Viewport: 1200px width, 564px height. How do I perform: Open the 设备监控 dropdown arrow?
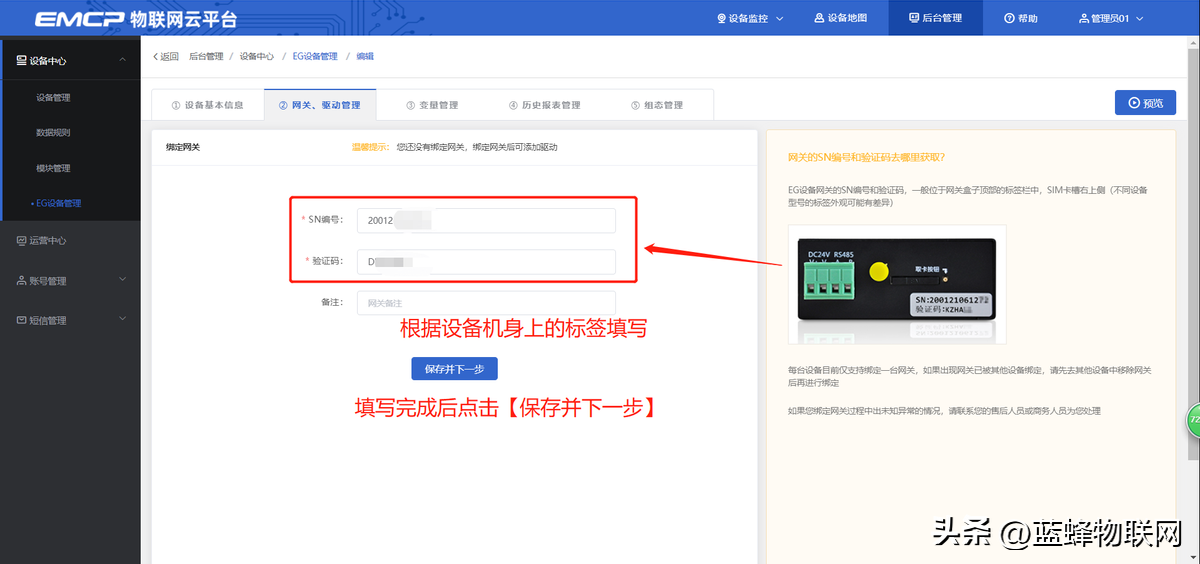pos(780,18)
